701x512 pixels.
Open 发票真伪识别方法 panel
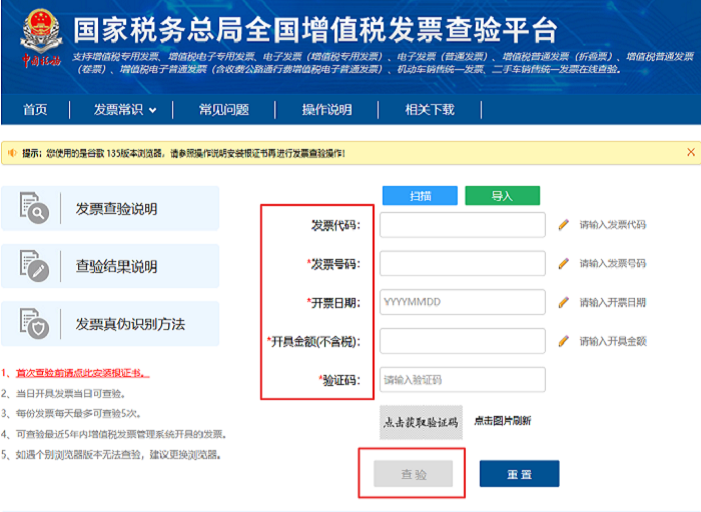point(110,324)
